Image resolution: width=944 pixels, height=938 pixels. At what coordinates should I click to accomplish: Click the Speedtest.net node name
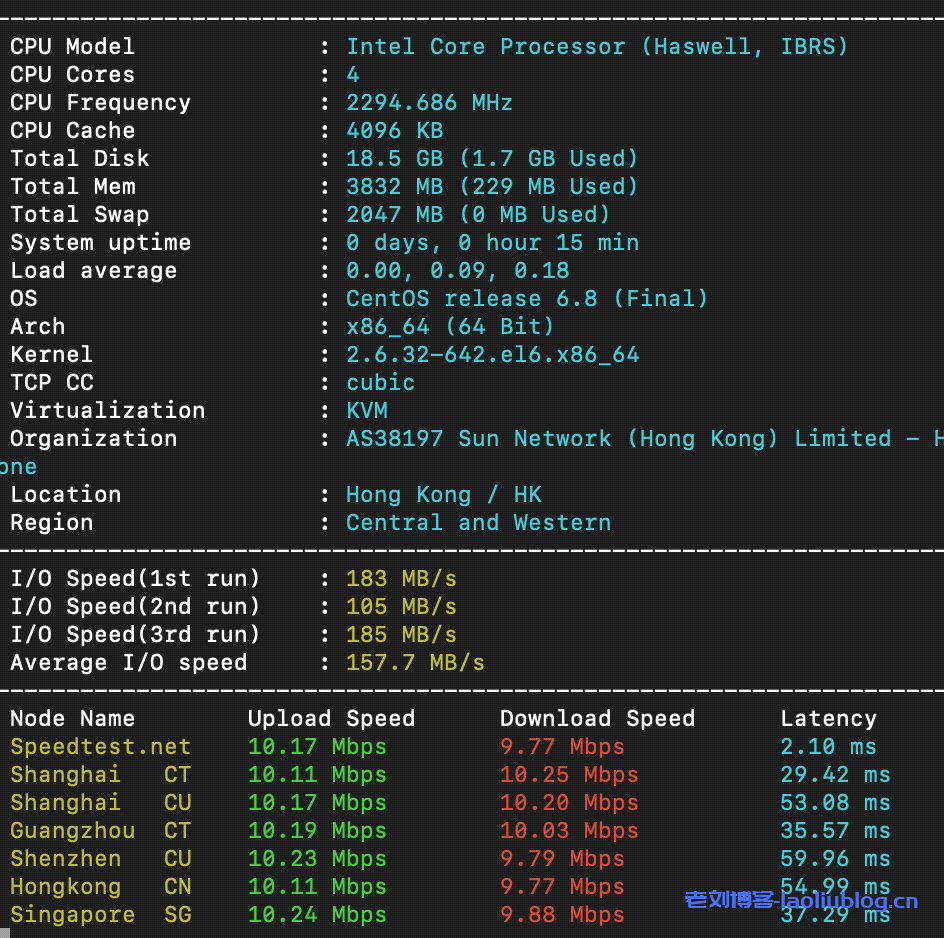pos(100,747)
